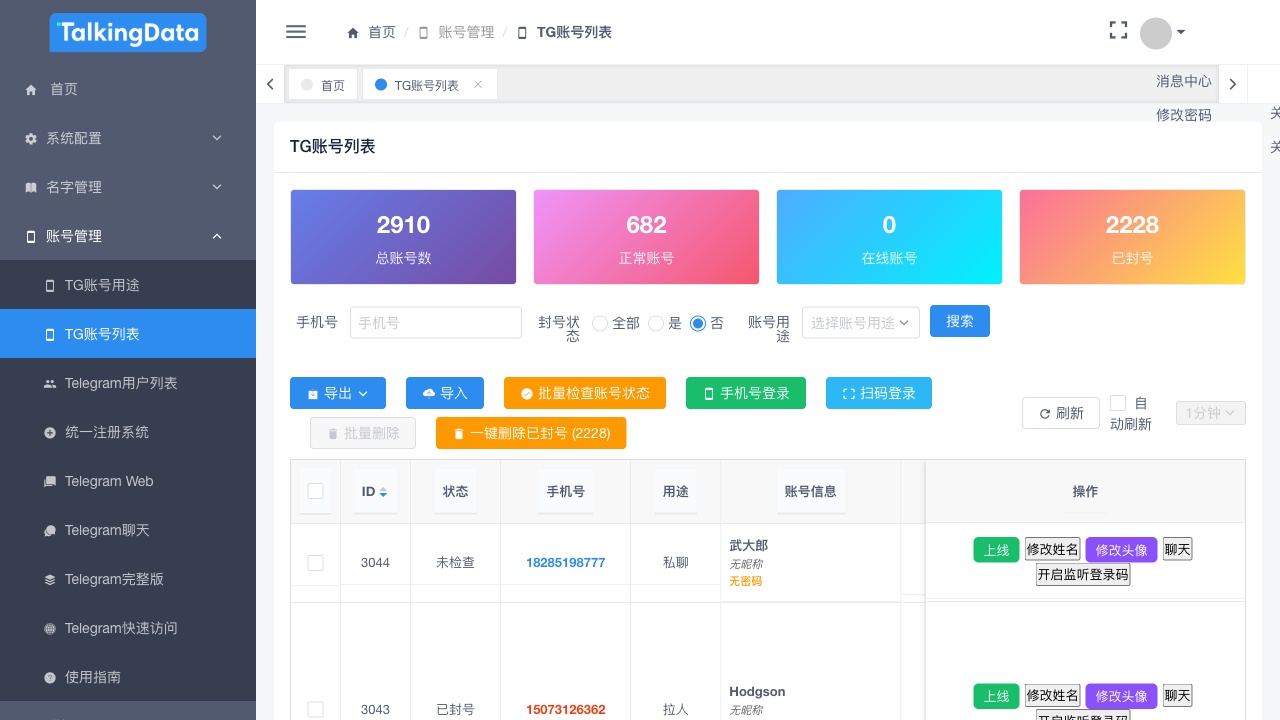The width and height of the screenshot is (1280, 720).
Task: Click the 搜索 button
Action: 959,321
